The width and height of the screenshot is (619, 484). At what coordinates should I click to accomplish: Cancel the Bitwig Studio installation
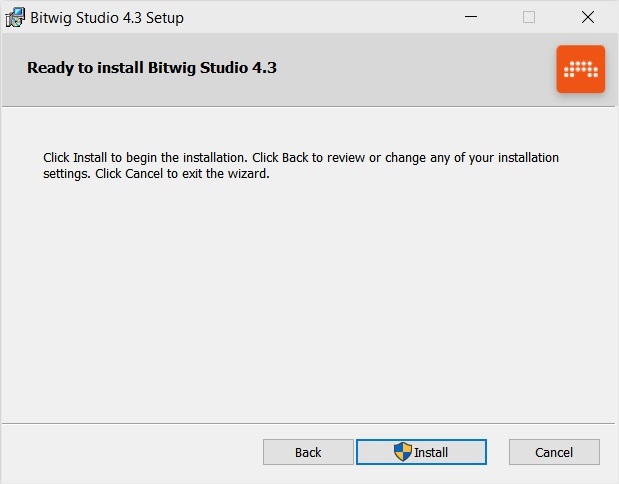554,452
